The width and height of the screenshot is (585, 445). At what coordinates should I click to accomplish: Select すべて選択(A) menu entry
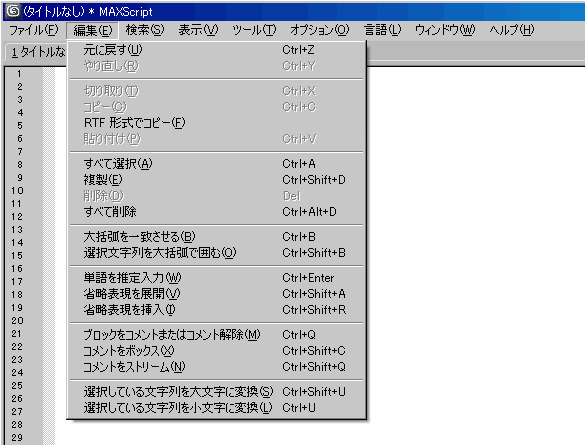coord(216,164)
